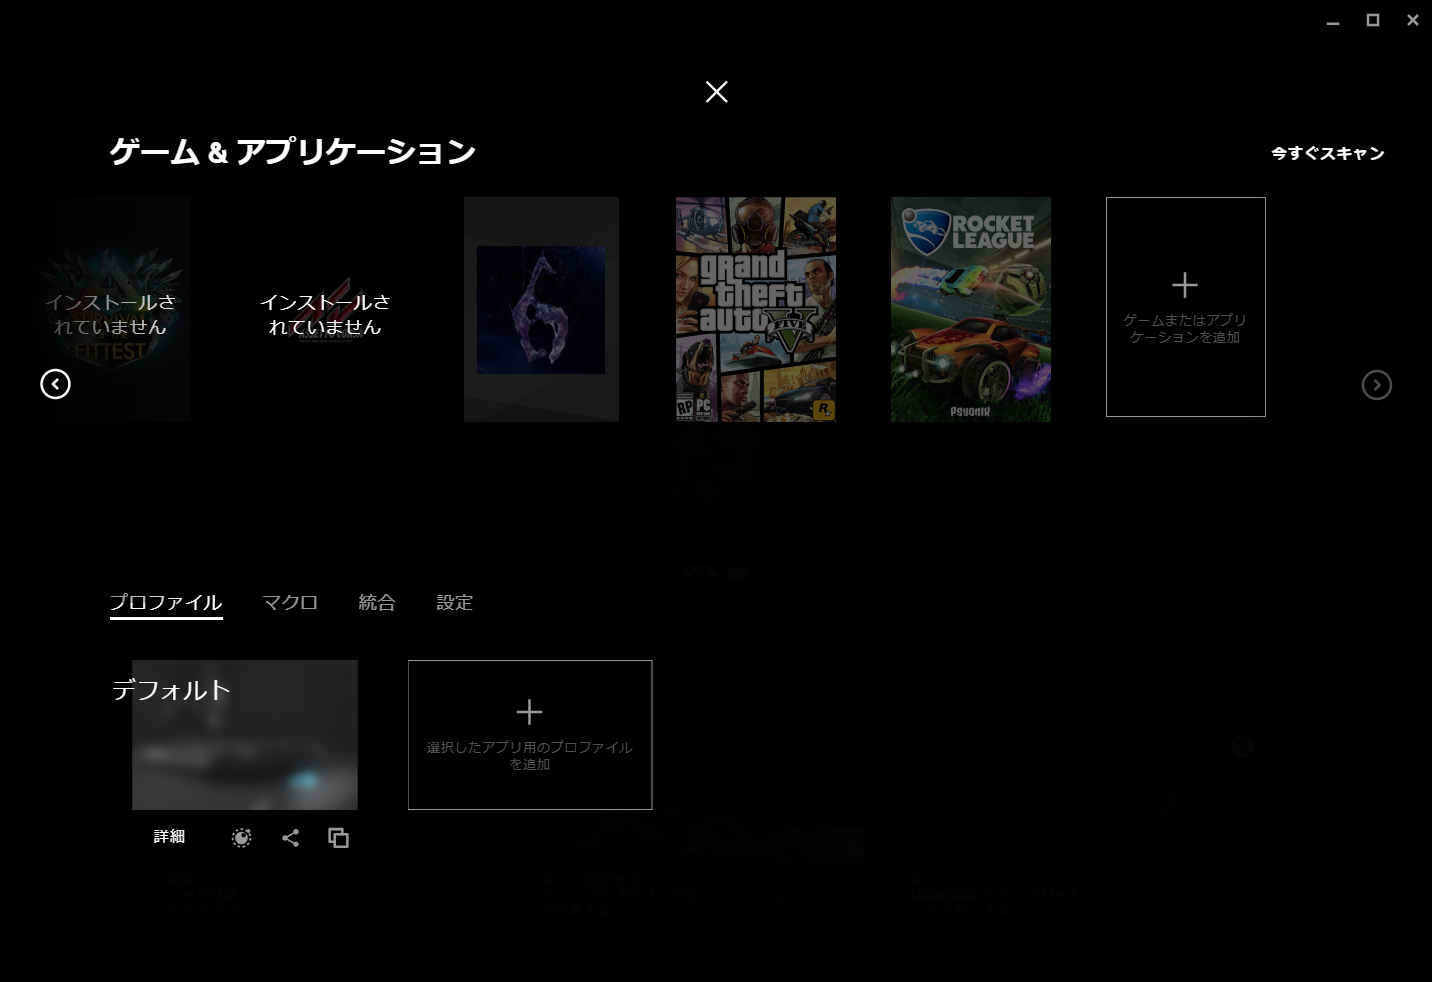Select the Assetto Corsa not-installed tile

point(325,309)
